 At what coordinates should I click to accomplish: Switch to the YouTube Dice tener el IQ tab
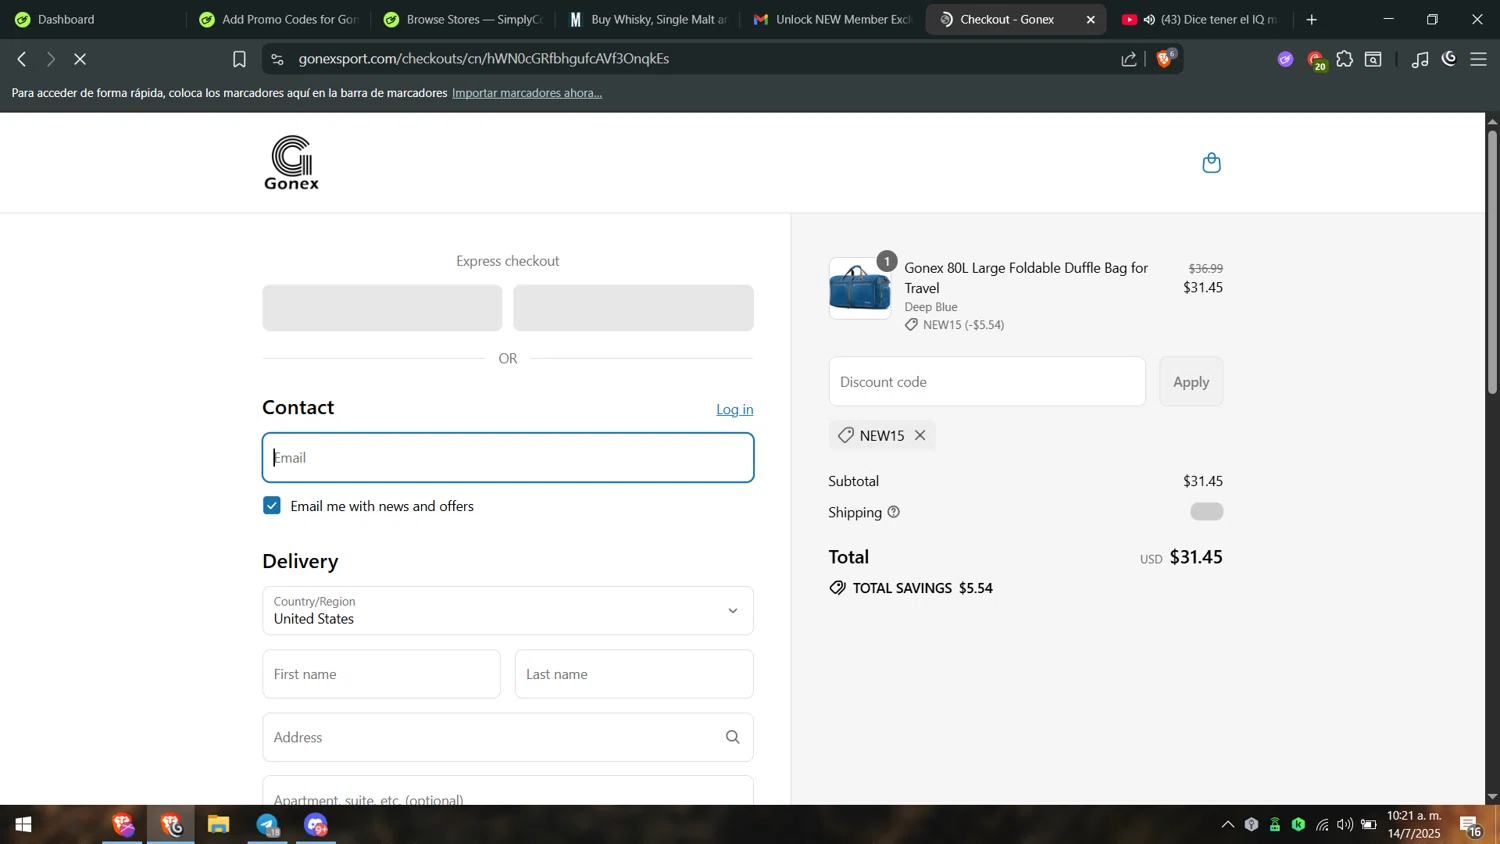click(x=1200, y=19)
